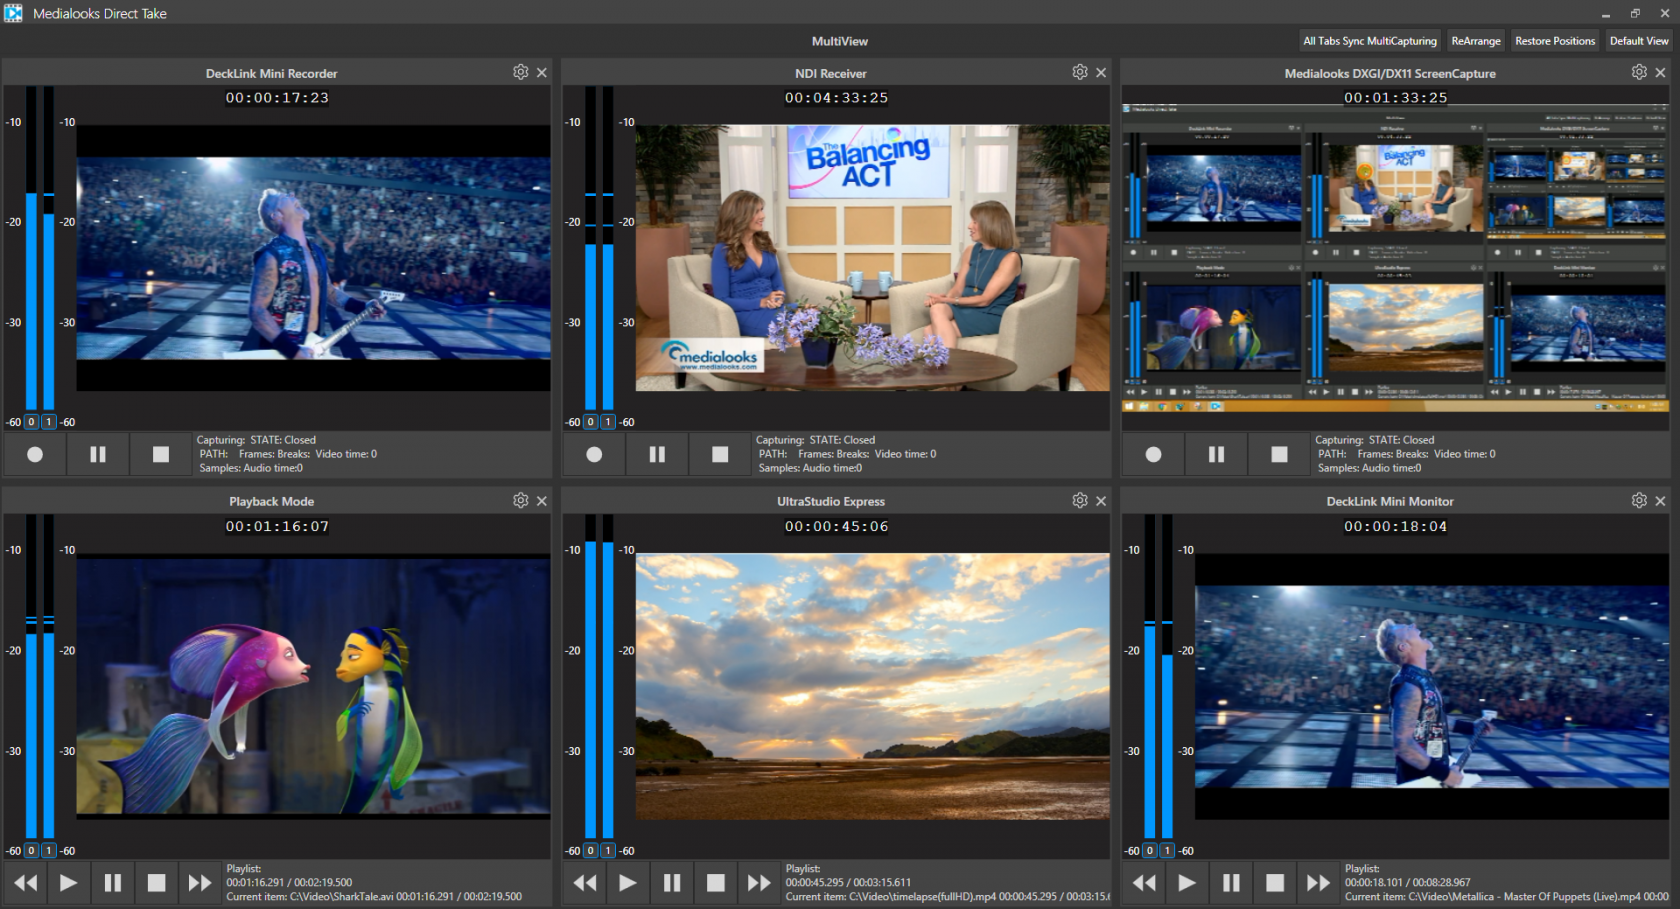Open settings for DeckLink Mini Monitor

1638,500
